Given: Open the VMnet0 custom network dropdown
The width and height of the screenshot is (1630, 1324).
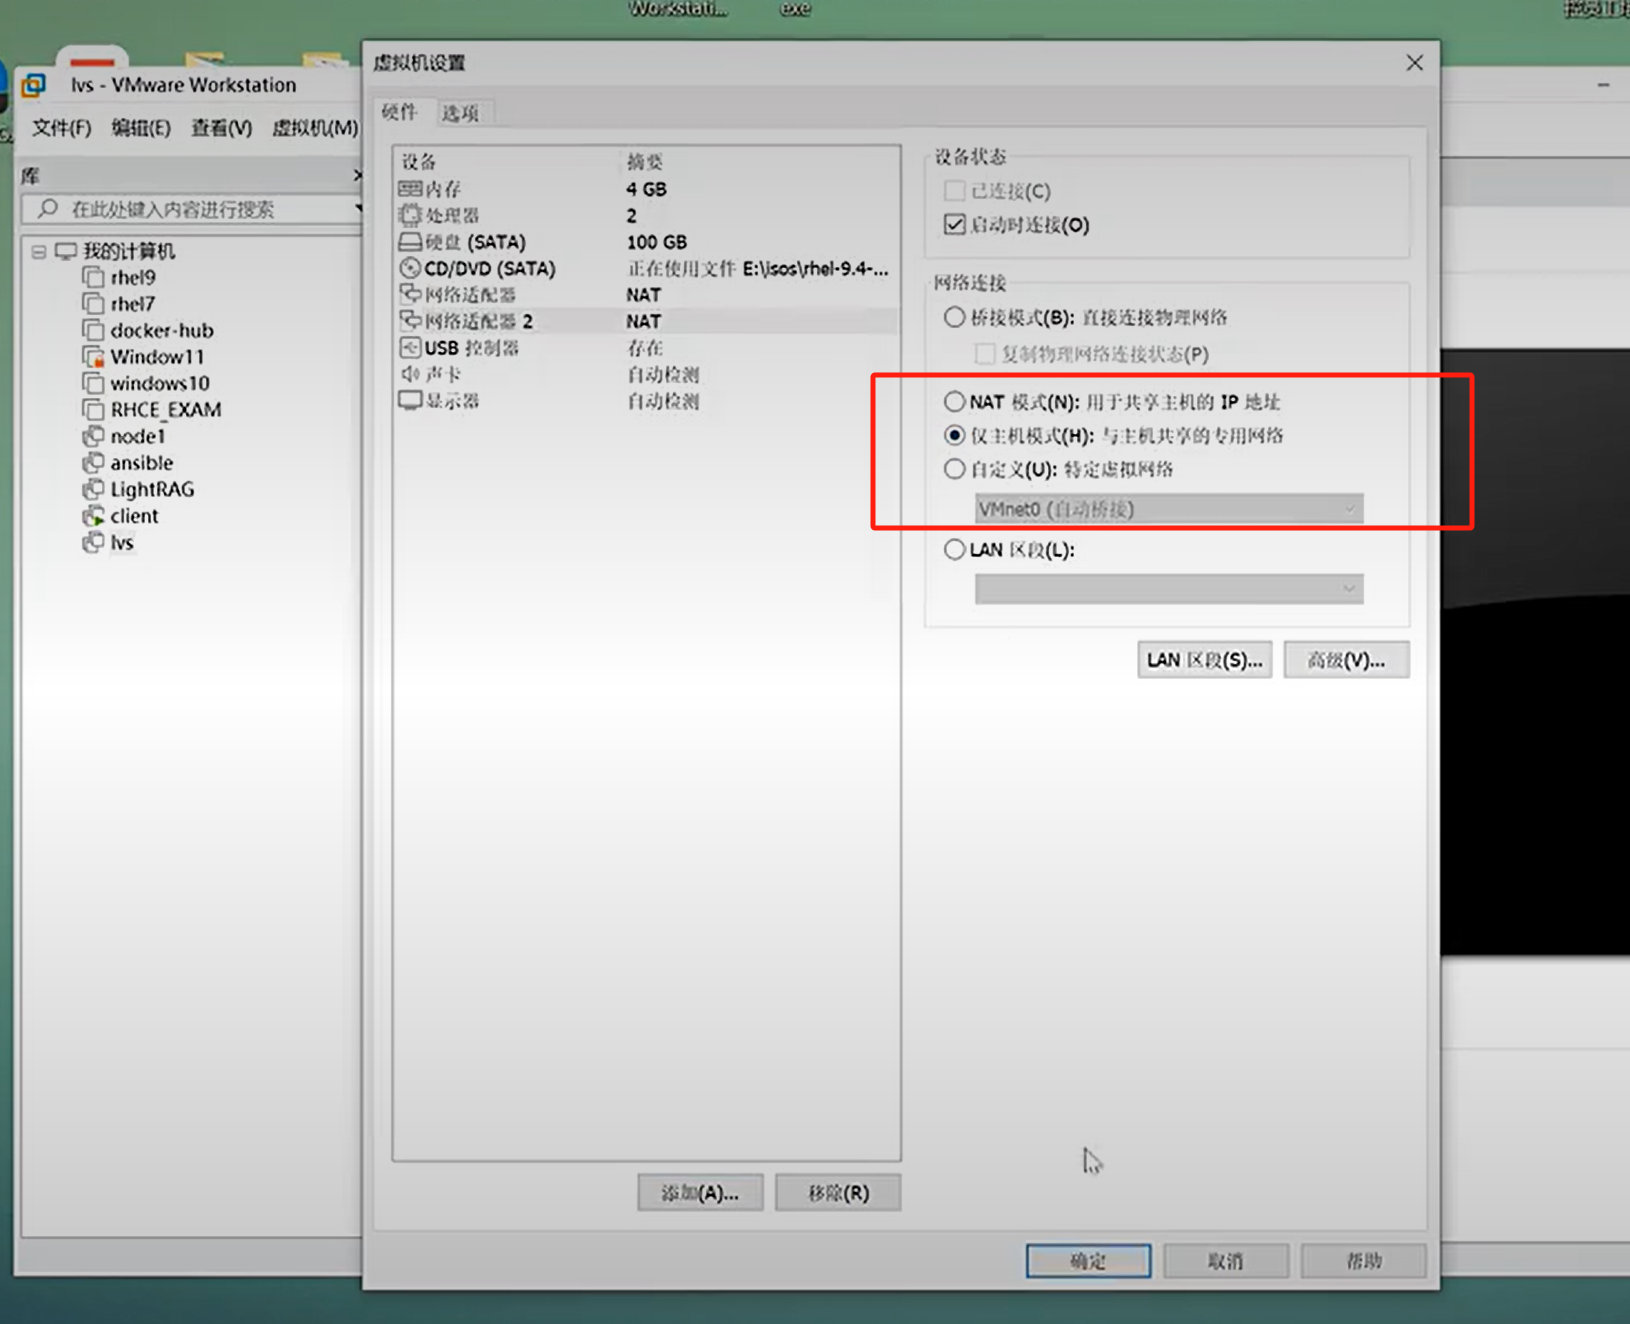Looking at the screenshot, I should pos(1169,509).
